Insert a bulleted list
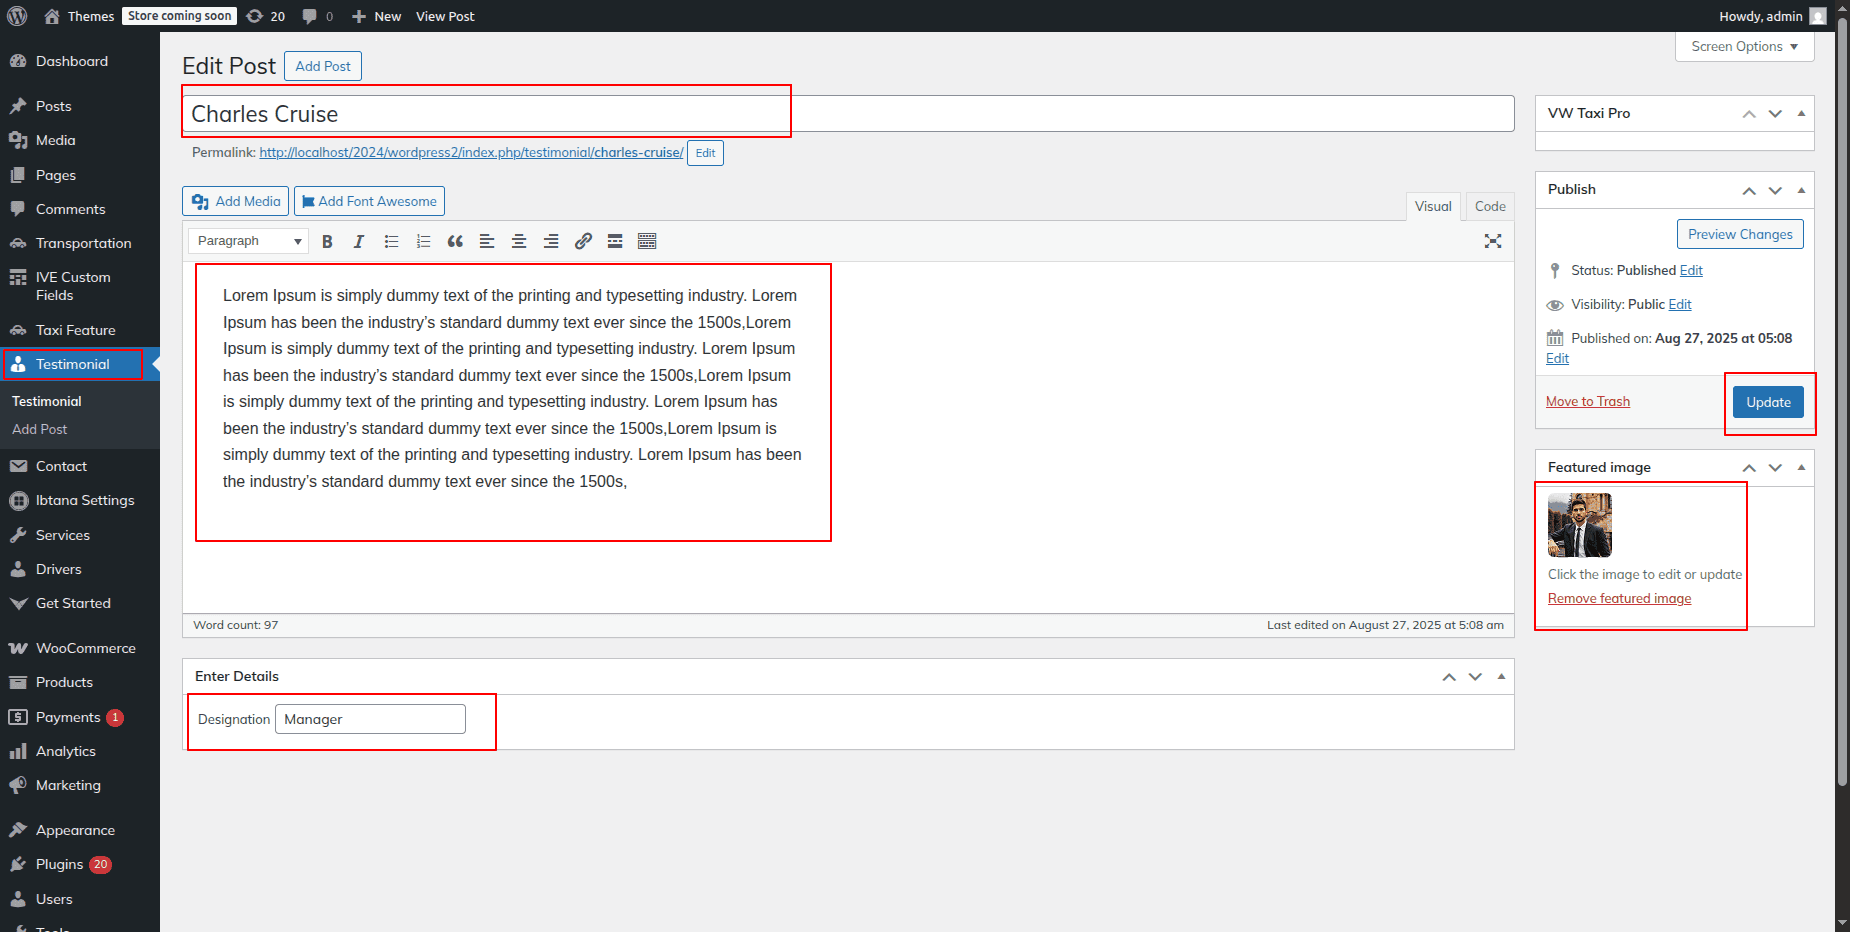 tap(391, 241)
